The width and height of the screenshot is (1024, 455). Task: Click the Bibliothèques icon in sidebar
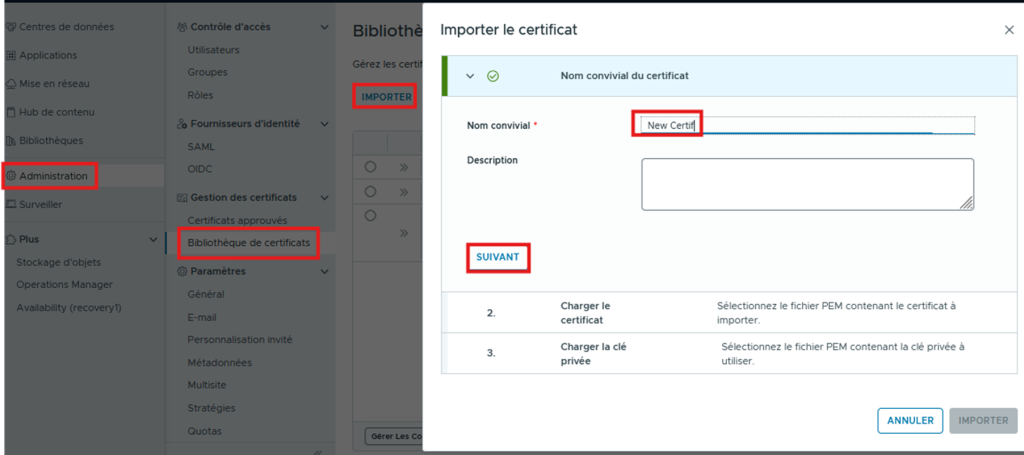coord(11,141)
